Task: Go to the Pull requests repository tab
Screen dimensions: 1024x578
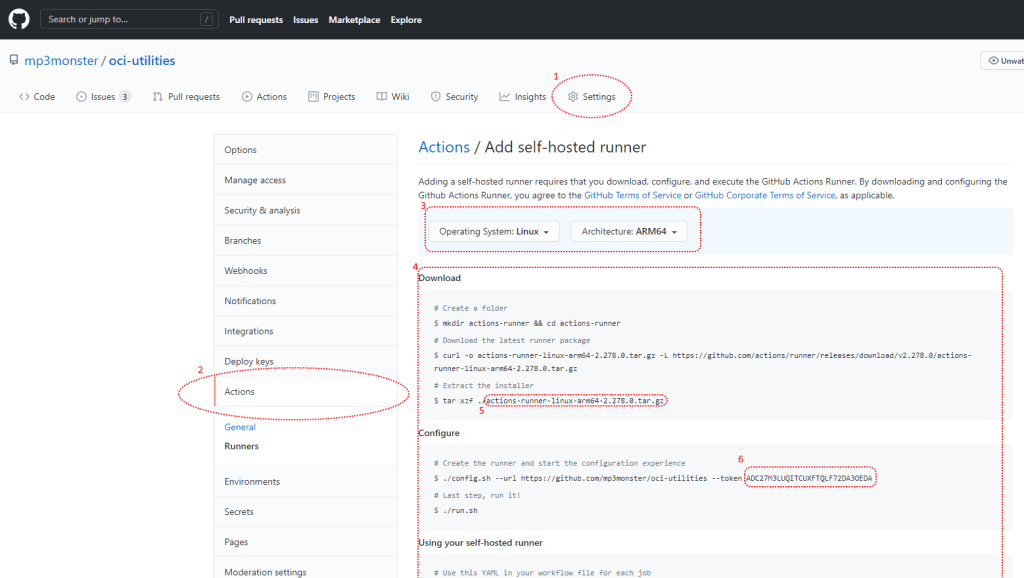Action: 186,97
